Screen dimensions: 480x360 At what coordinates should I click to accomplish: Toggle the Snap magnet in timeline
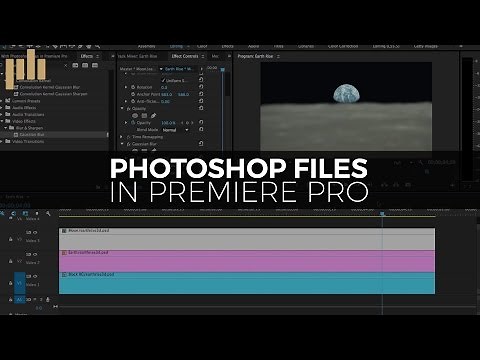point(14,213)
